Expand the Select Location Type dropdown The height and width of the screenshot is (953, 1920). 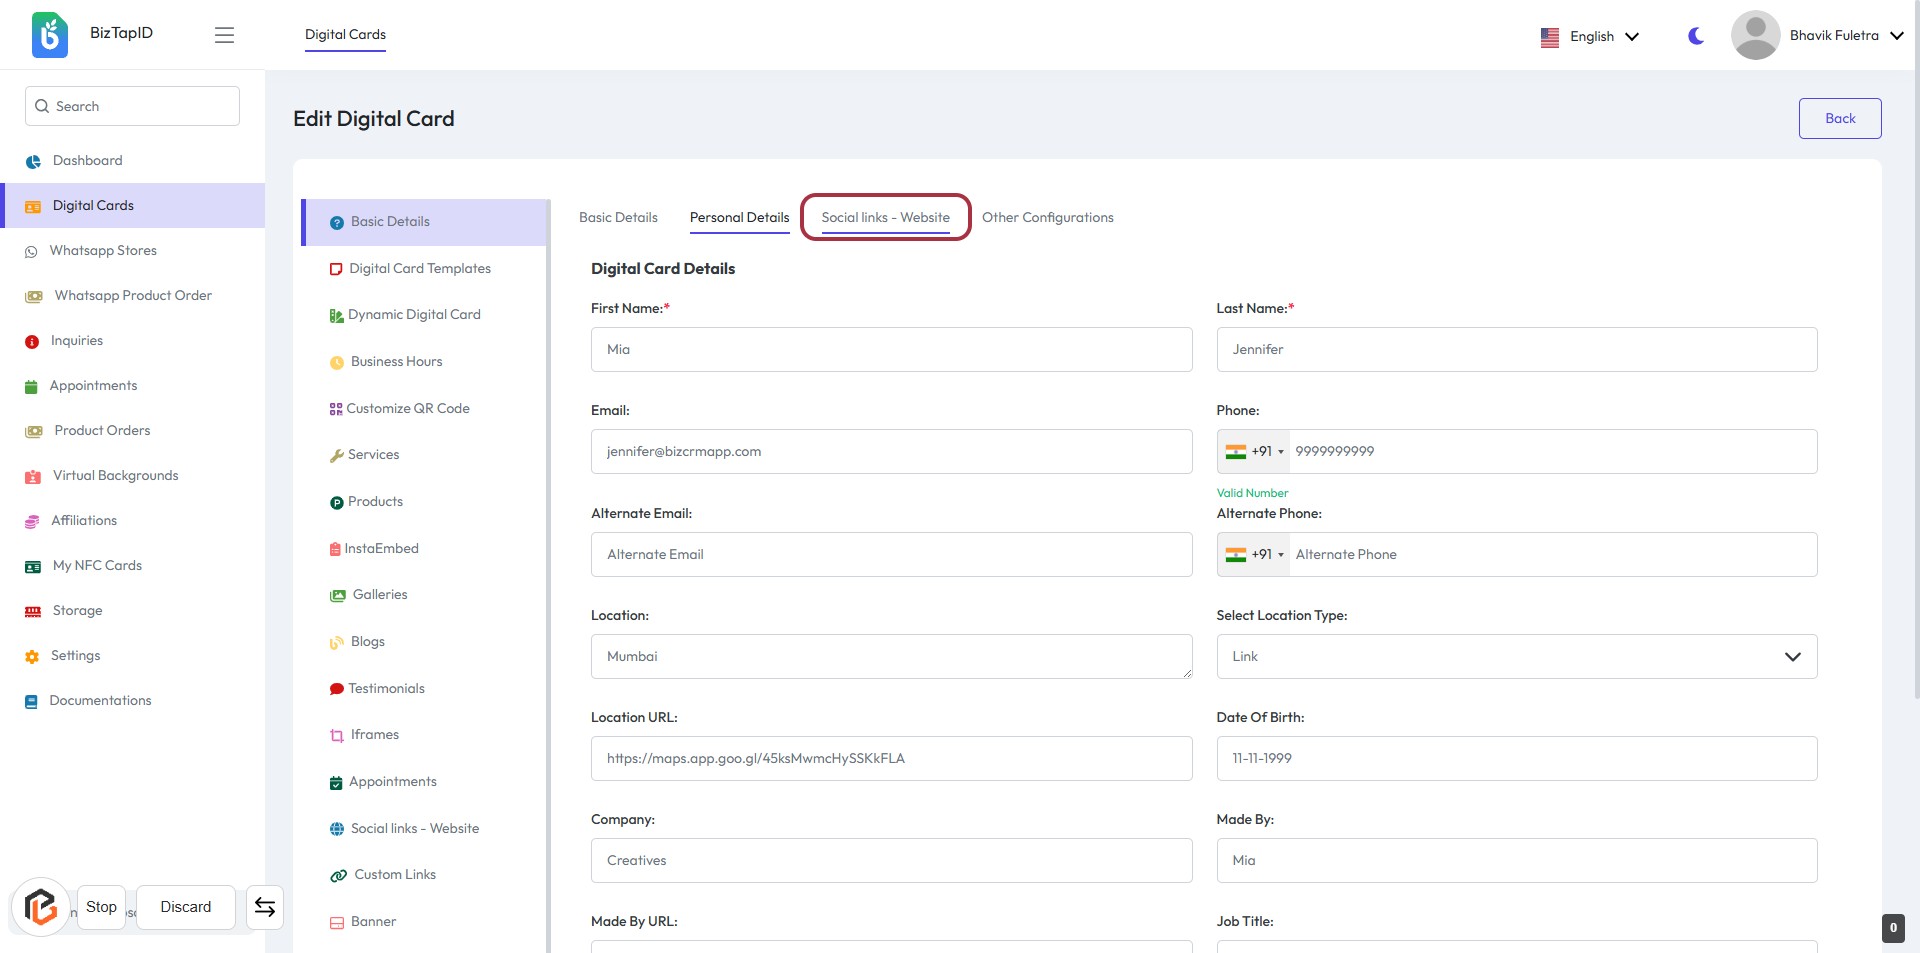[x=1516, y=657]
